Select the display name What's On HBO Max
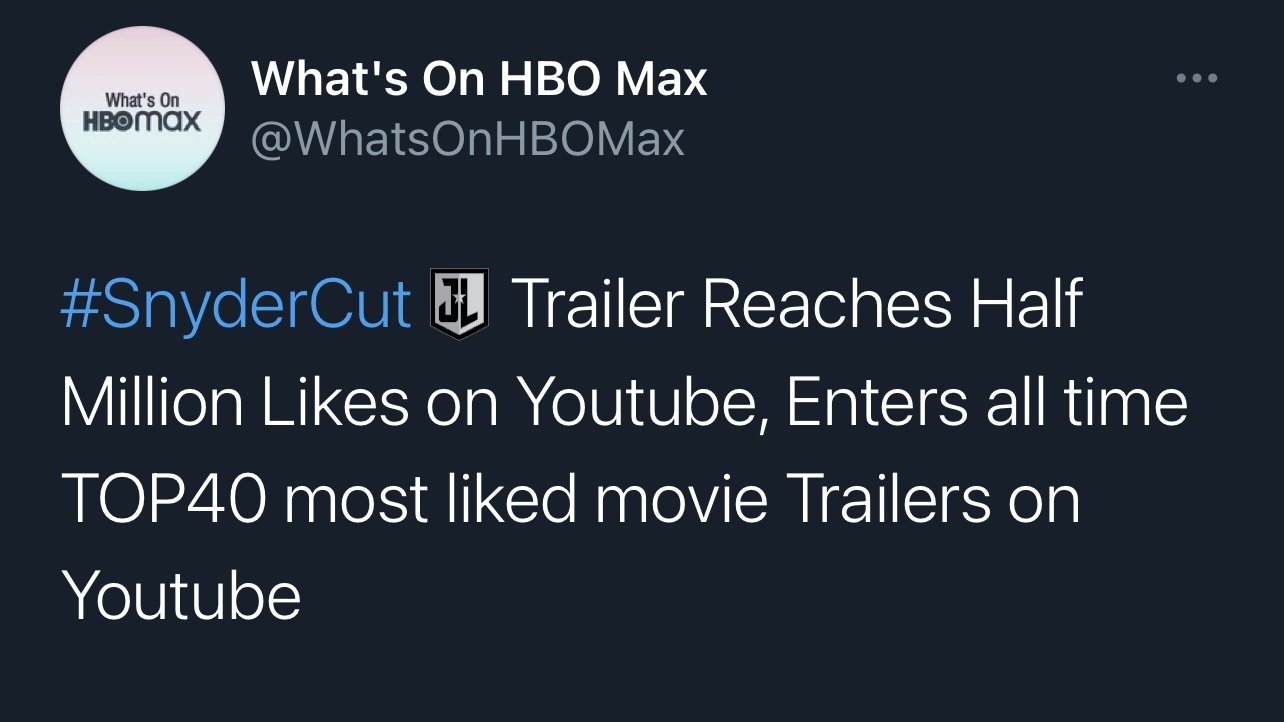Viewport: 1284px width, 722px height. 479,79
